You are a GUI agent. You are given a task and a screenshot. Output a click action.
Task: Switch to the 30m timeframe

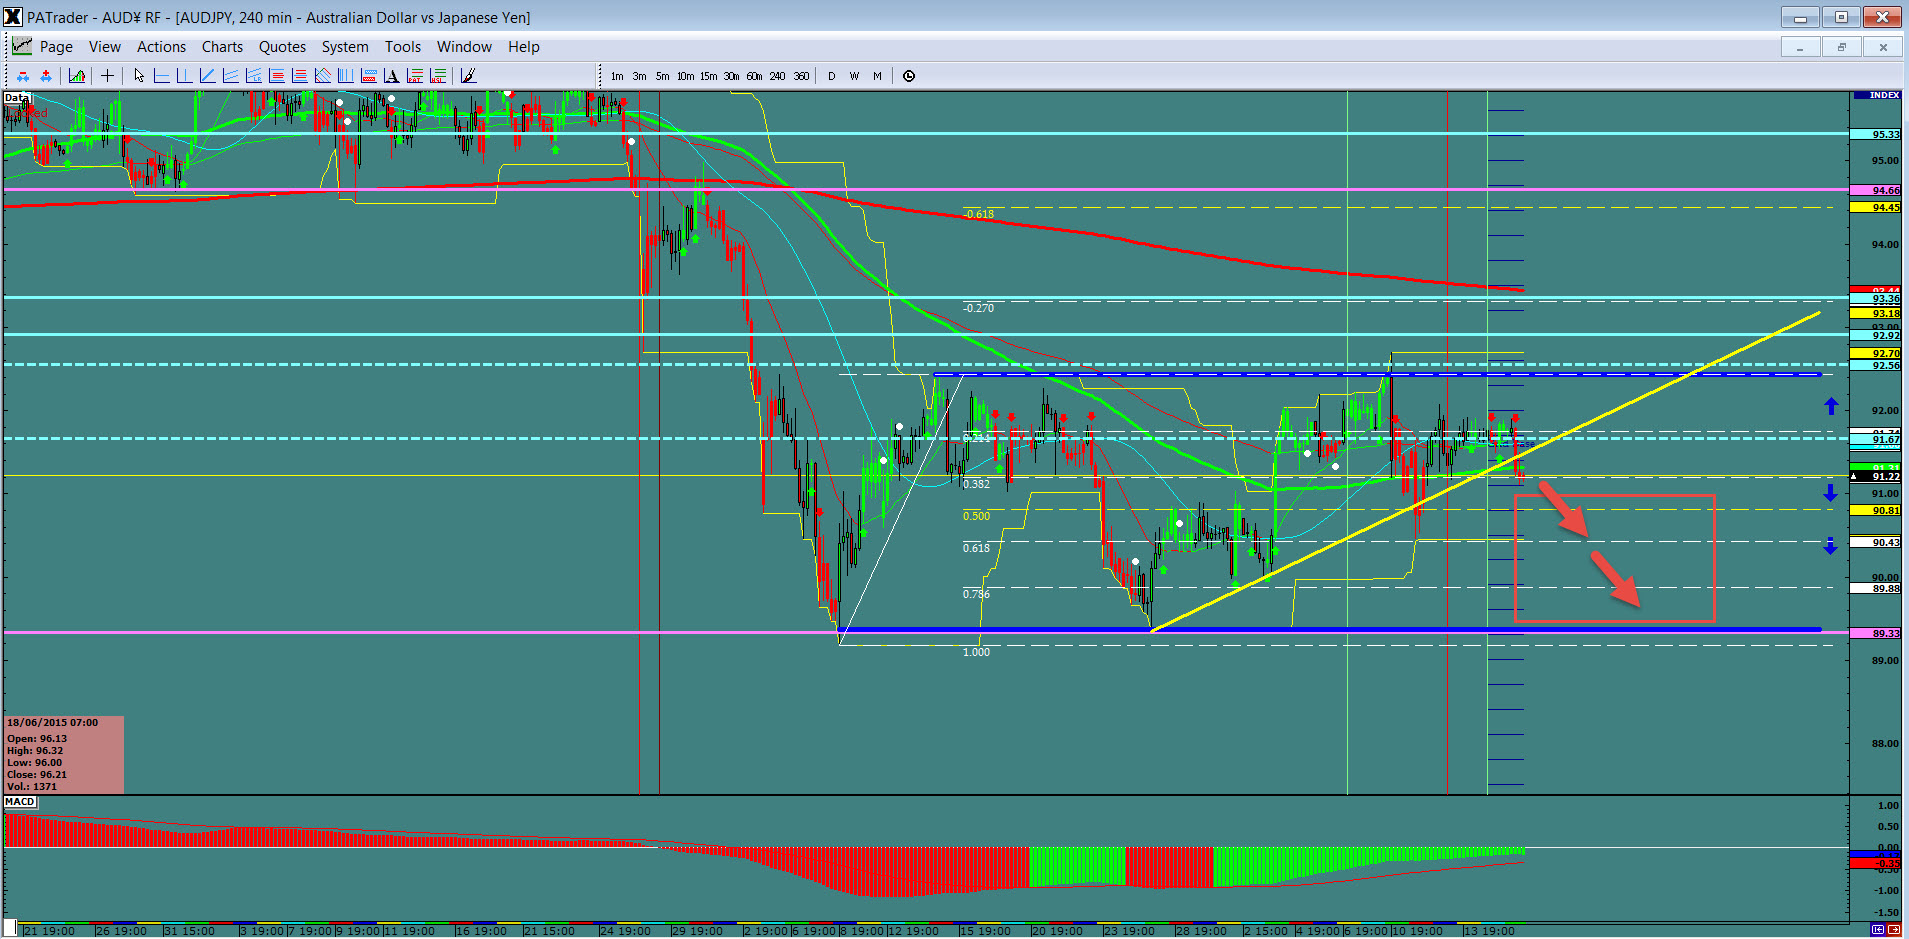tap(731, 76)
